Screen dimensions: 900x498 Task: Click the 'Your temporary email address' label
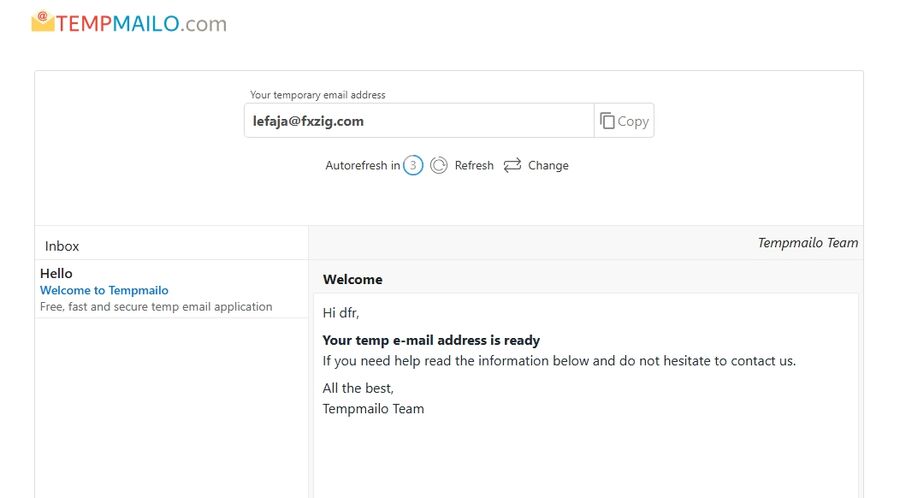tap(317, 95)
